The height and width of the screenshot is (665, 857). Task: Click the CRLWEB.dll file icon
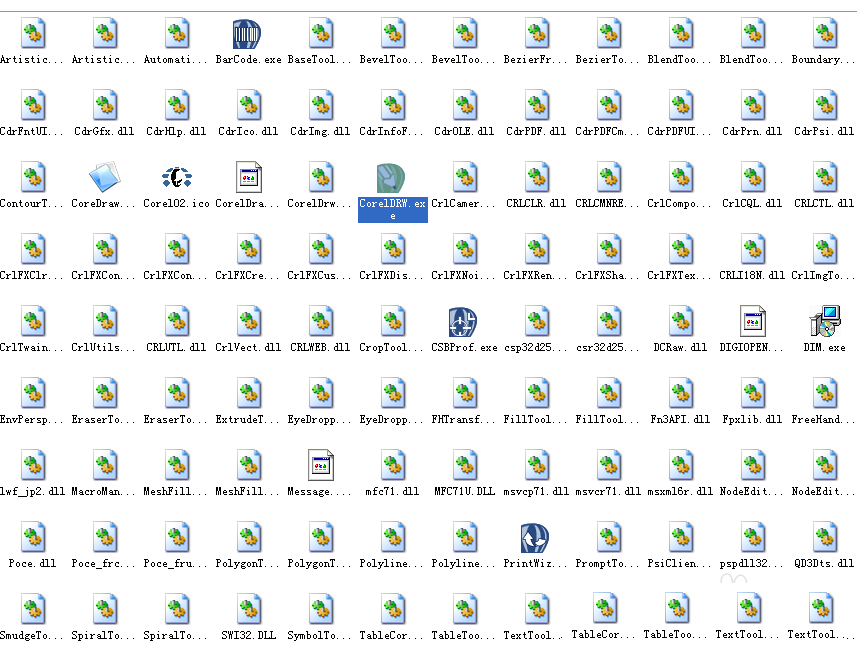tap(321, 321)
